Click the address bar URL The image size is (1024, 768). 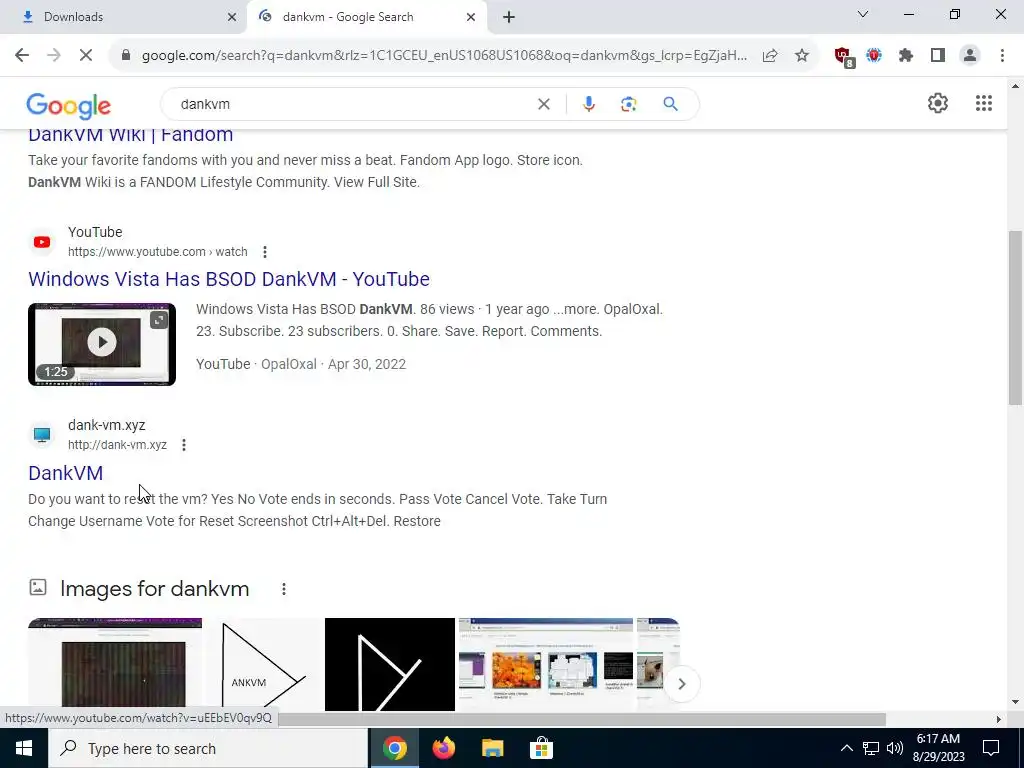444,56
